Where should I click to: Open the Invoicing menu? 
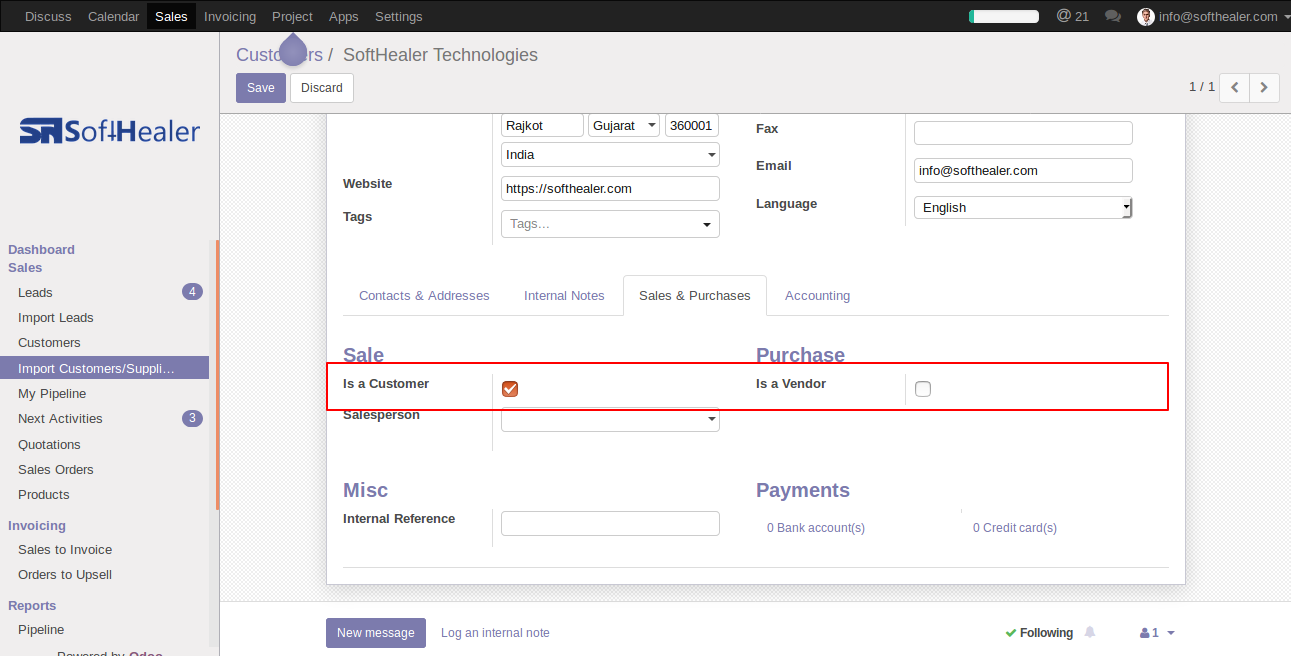230,16
